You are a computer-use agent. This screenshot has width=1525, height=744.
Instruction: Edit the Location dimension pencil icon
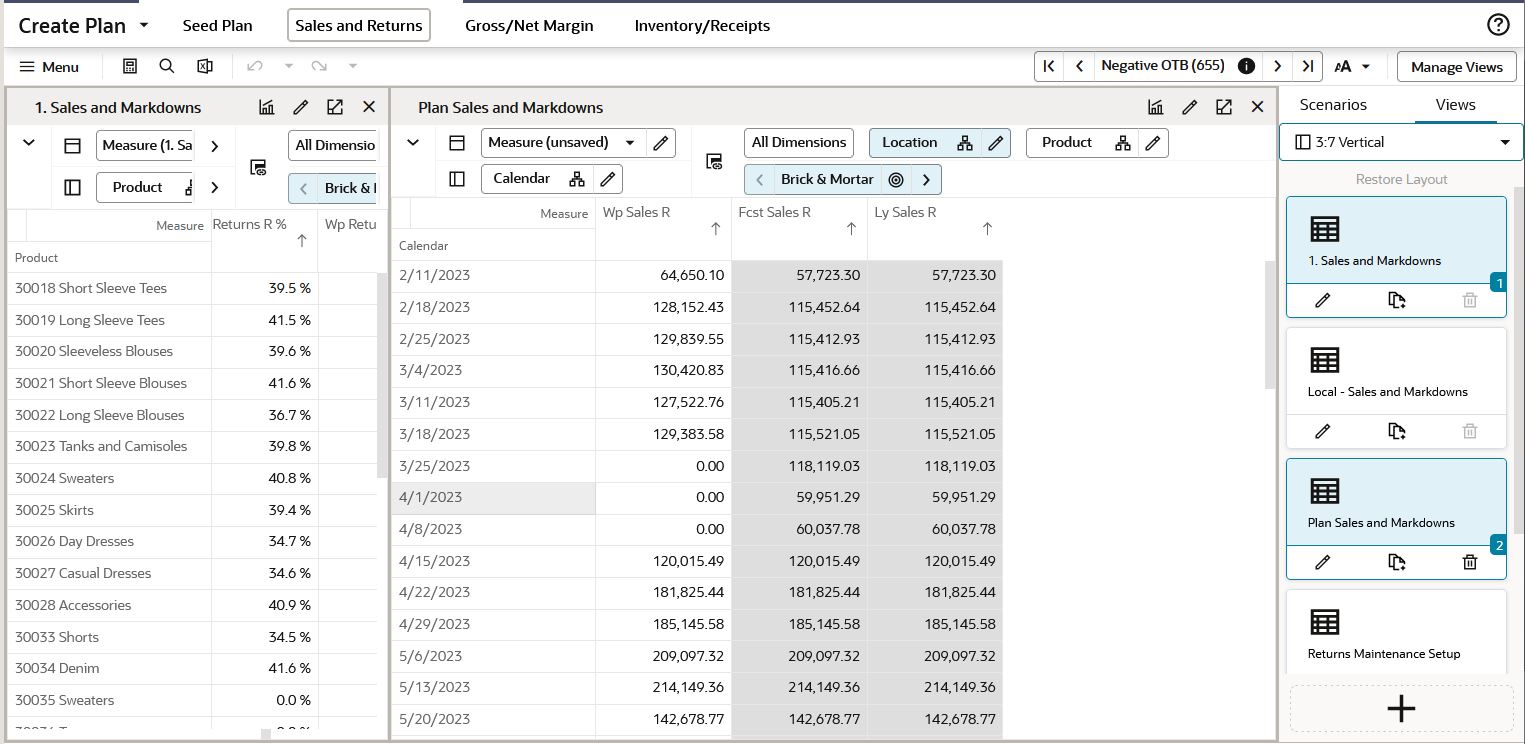click(x=995, y=143)
